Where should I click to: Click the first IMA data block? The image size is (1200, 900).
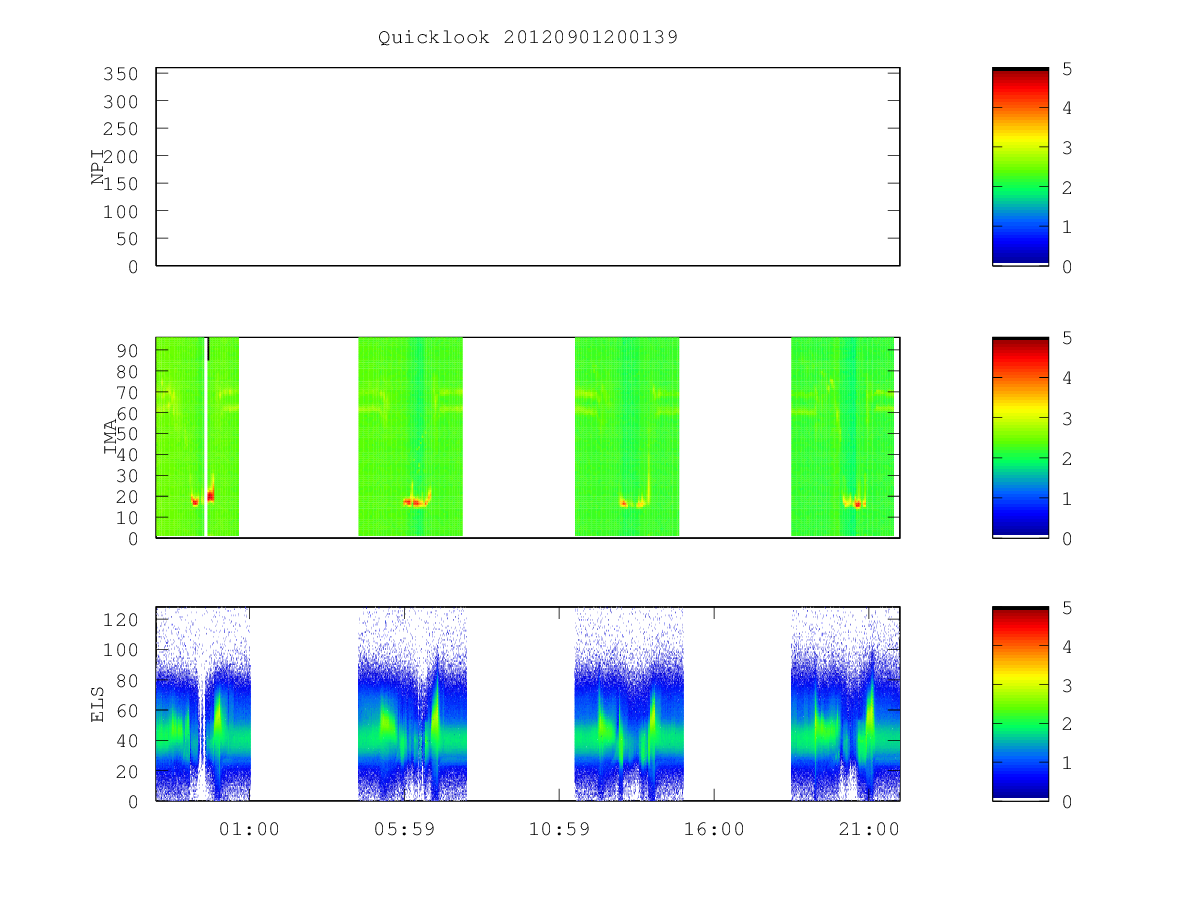pyautogui.click(x=197, y=437)
